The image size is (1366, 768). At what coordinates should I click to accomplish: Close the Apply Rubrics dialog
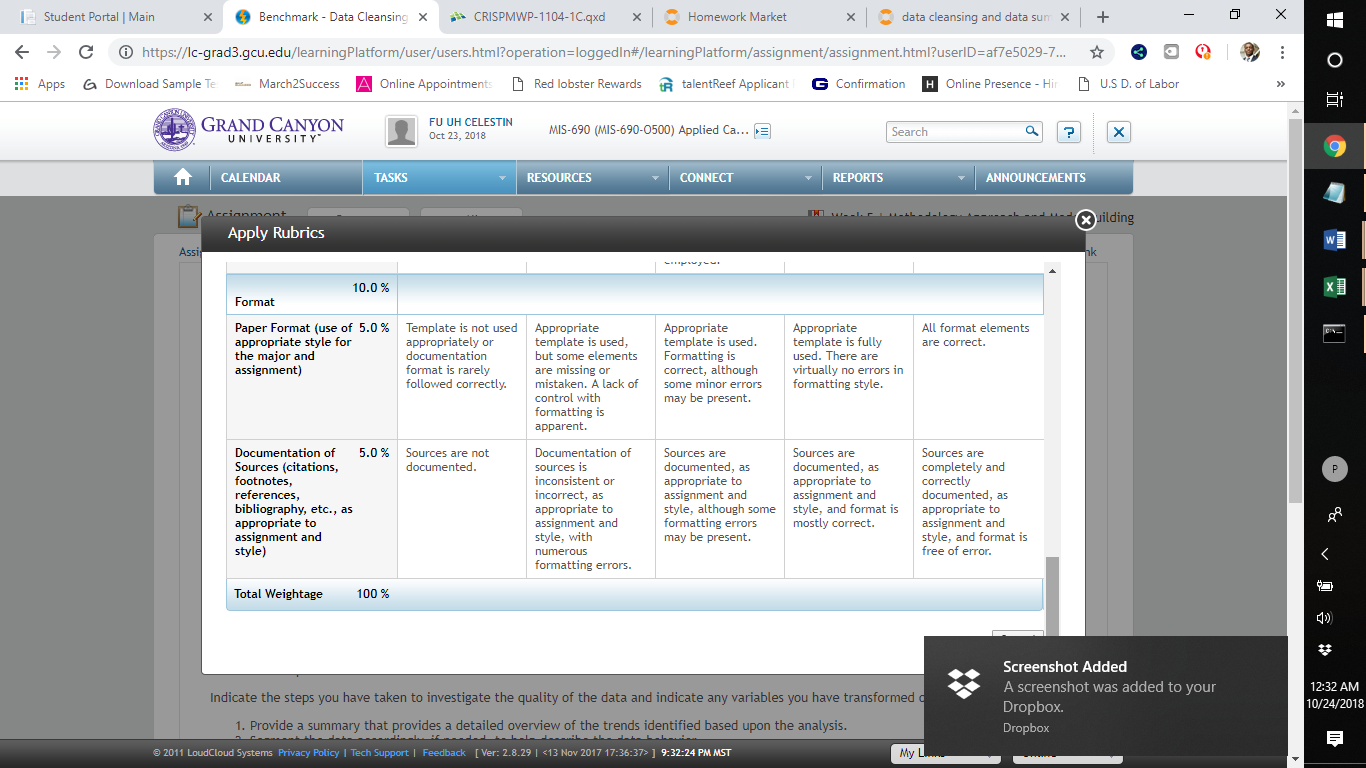(x=1085, y=220)
